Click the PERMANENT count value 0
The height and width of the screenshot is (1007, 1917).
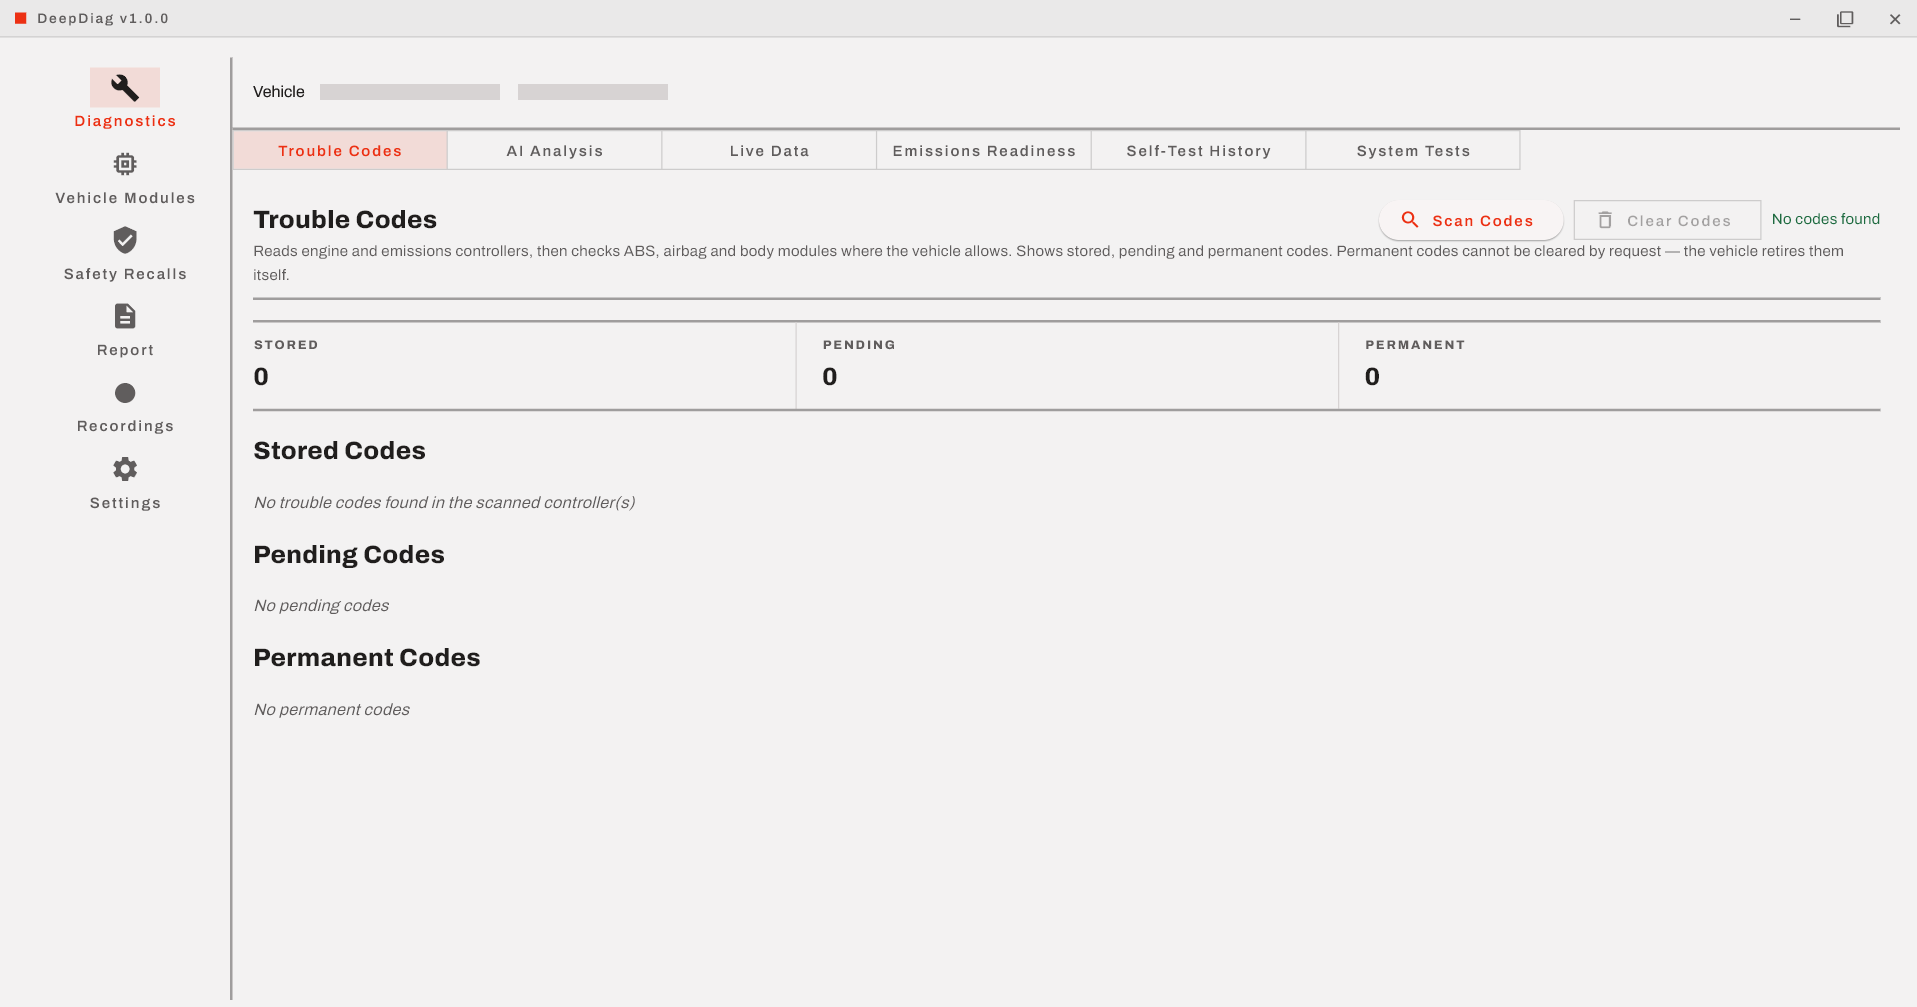(x=1372, y=377)
